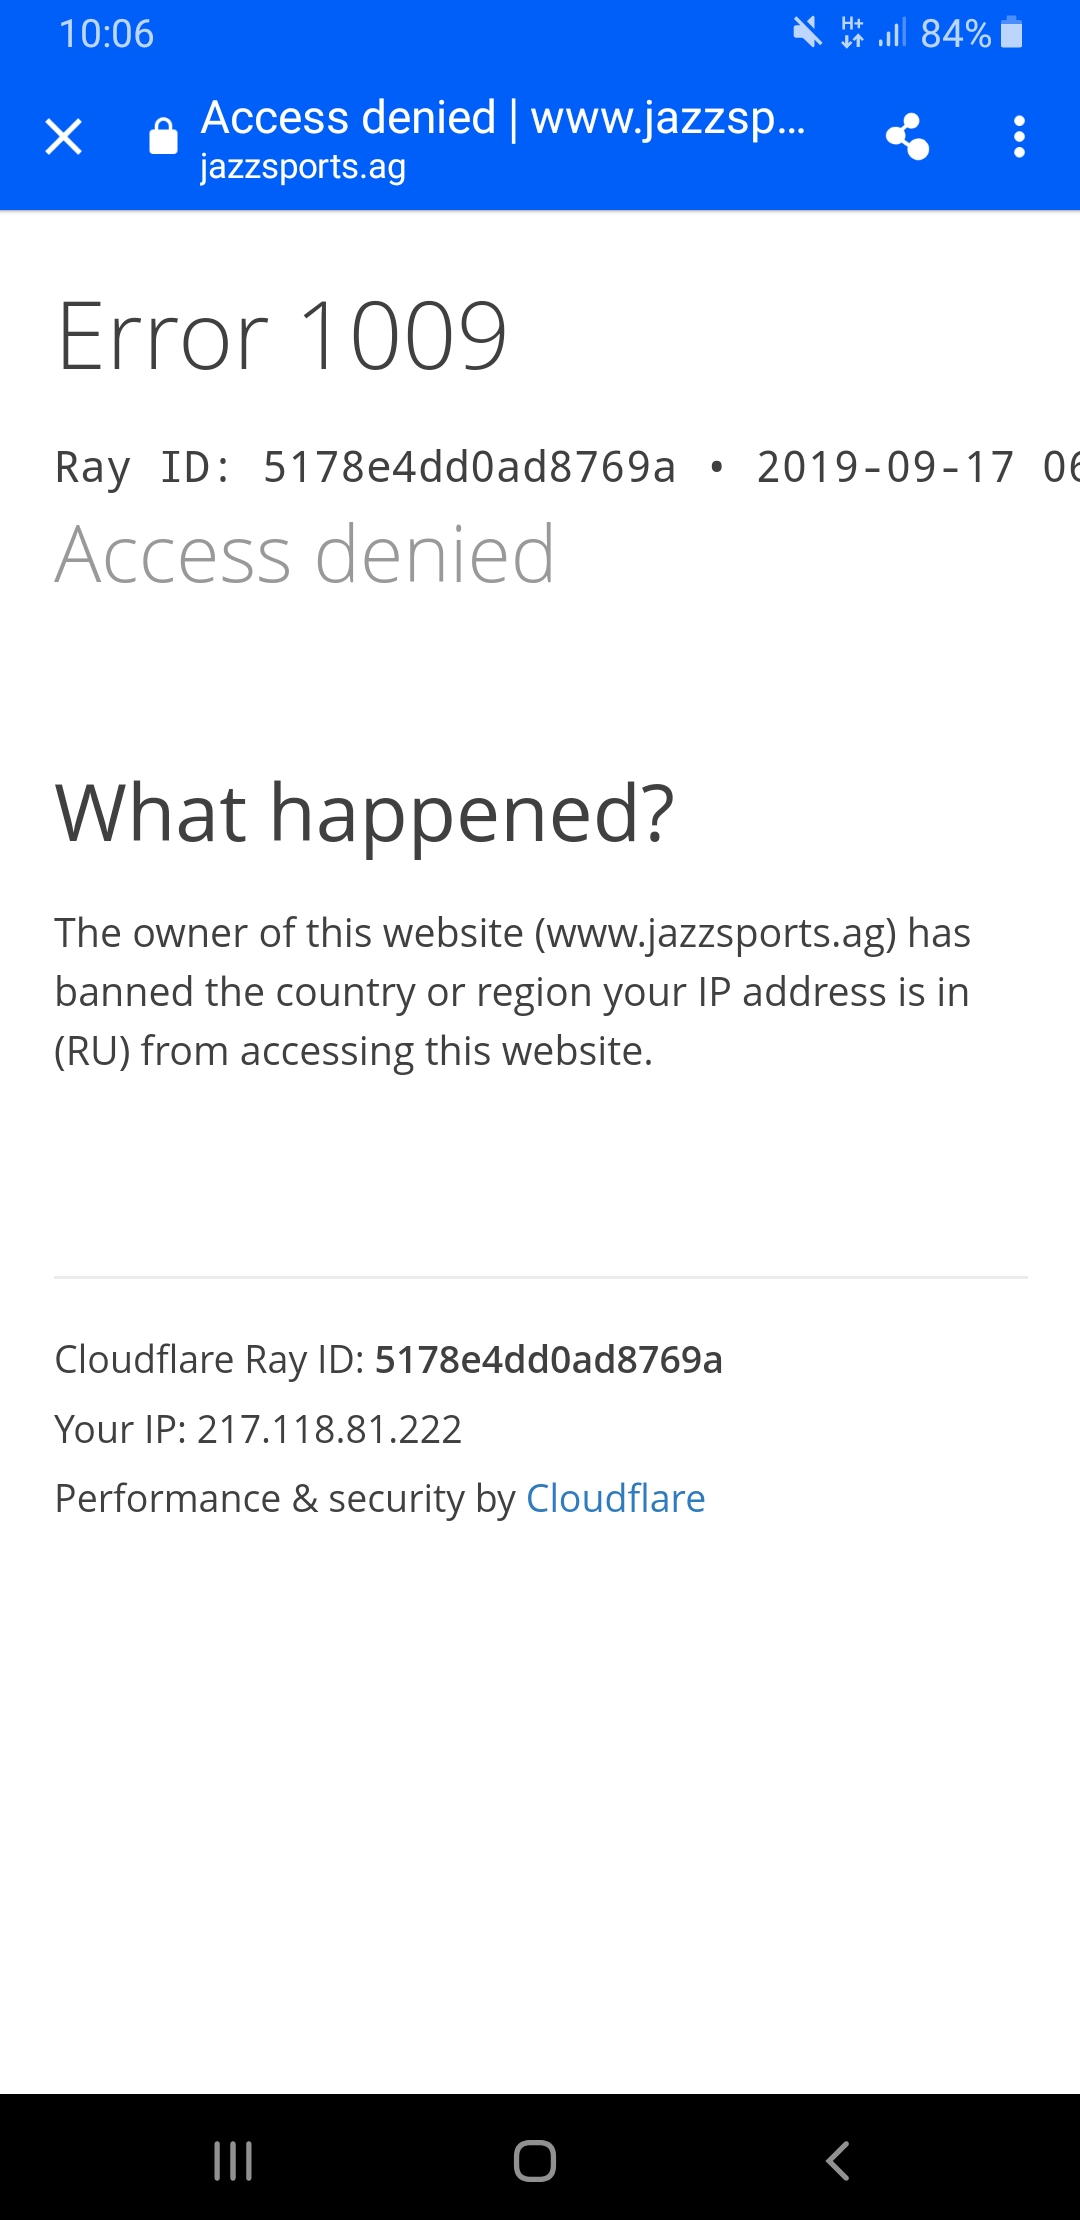
Task: Tap the clock showing 10:06
Action: (x=106, y=34)
